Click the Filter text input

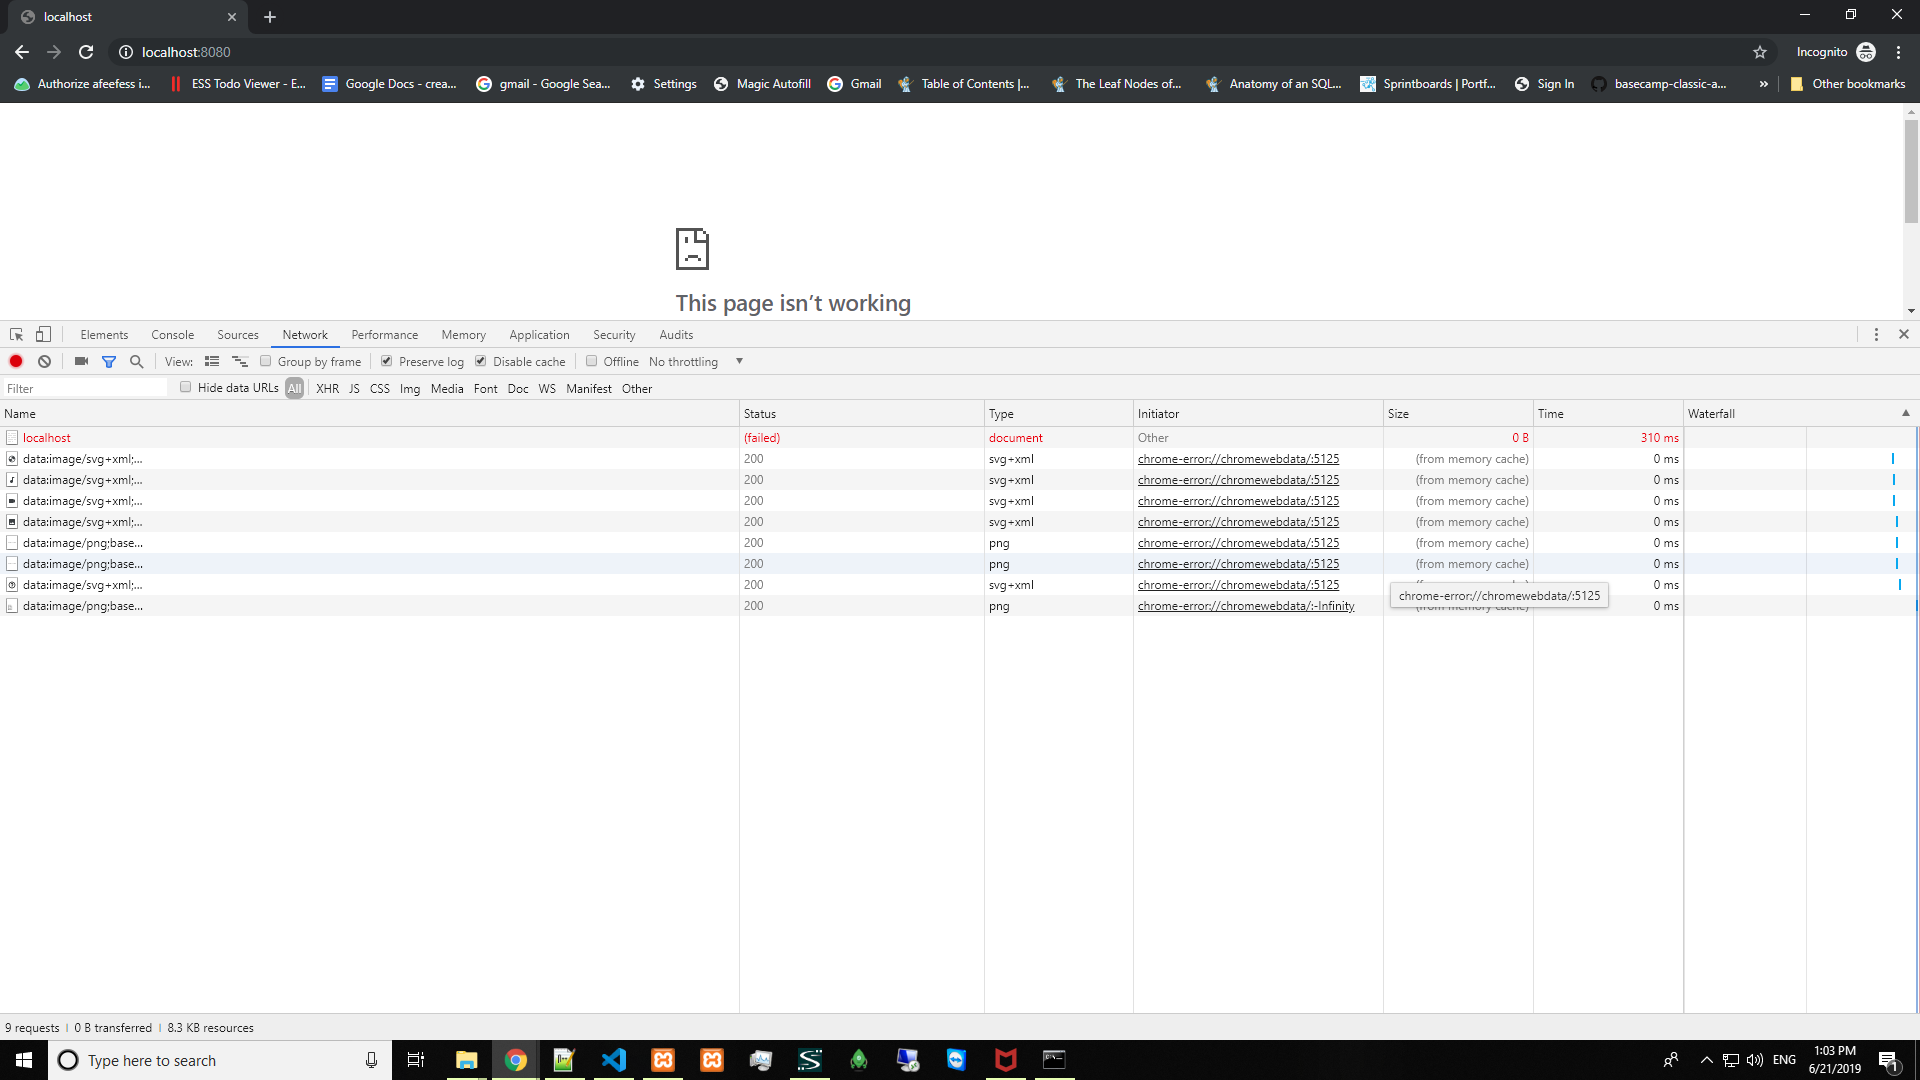[x=85, y=389]
